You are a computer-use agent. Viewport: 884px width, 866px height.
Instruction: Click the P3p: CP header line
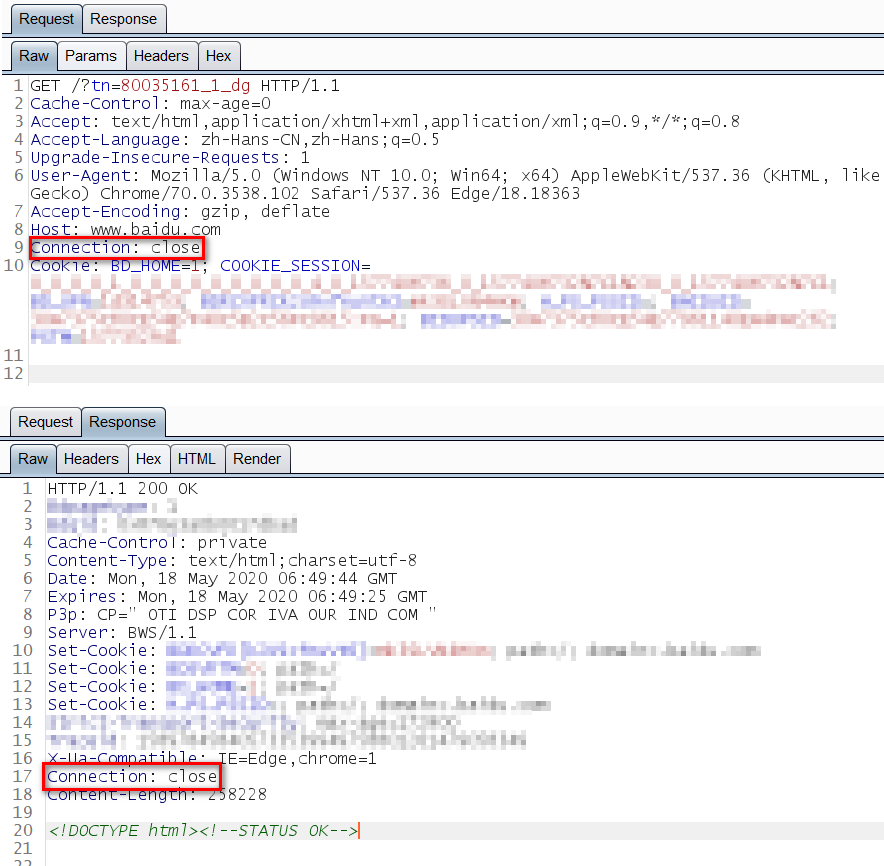click(242, 615)
